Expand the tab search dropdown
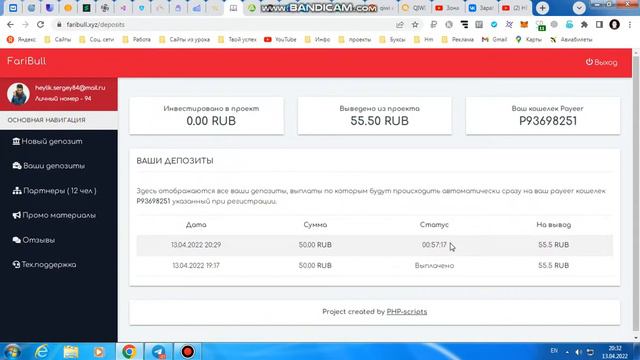 point(579,8)
